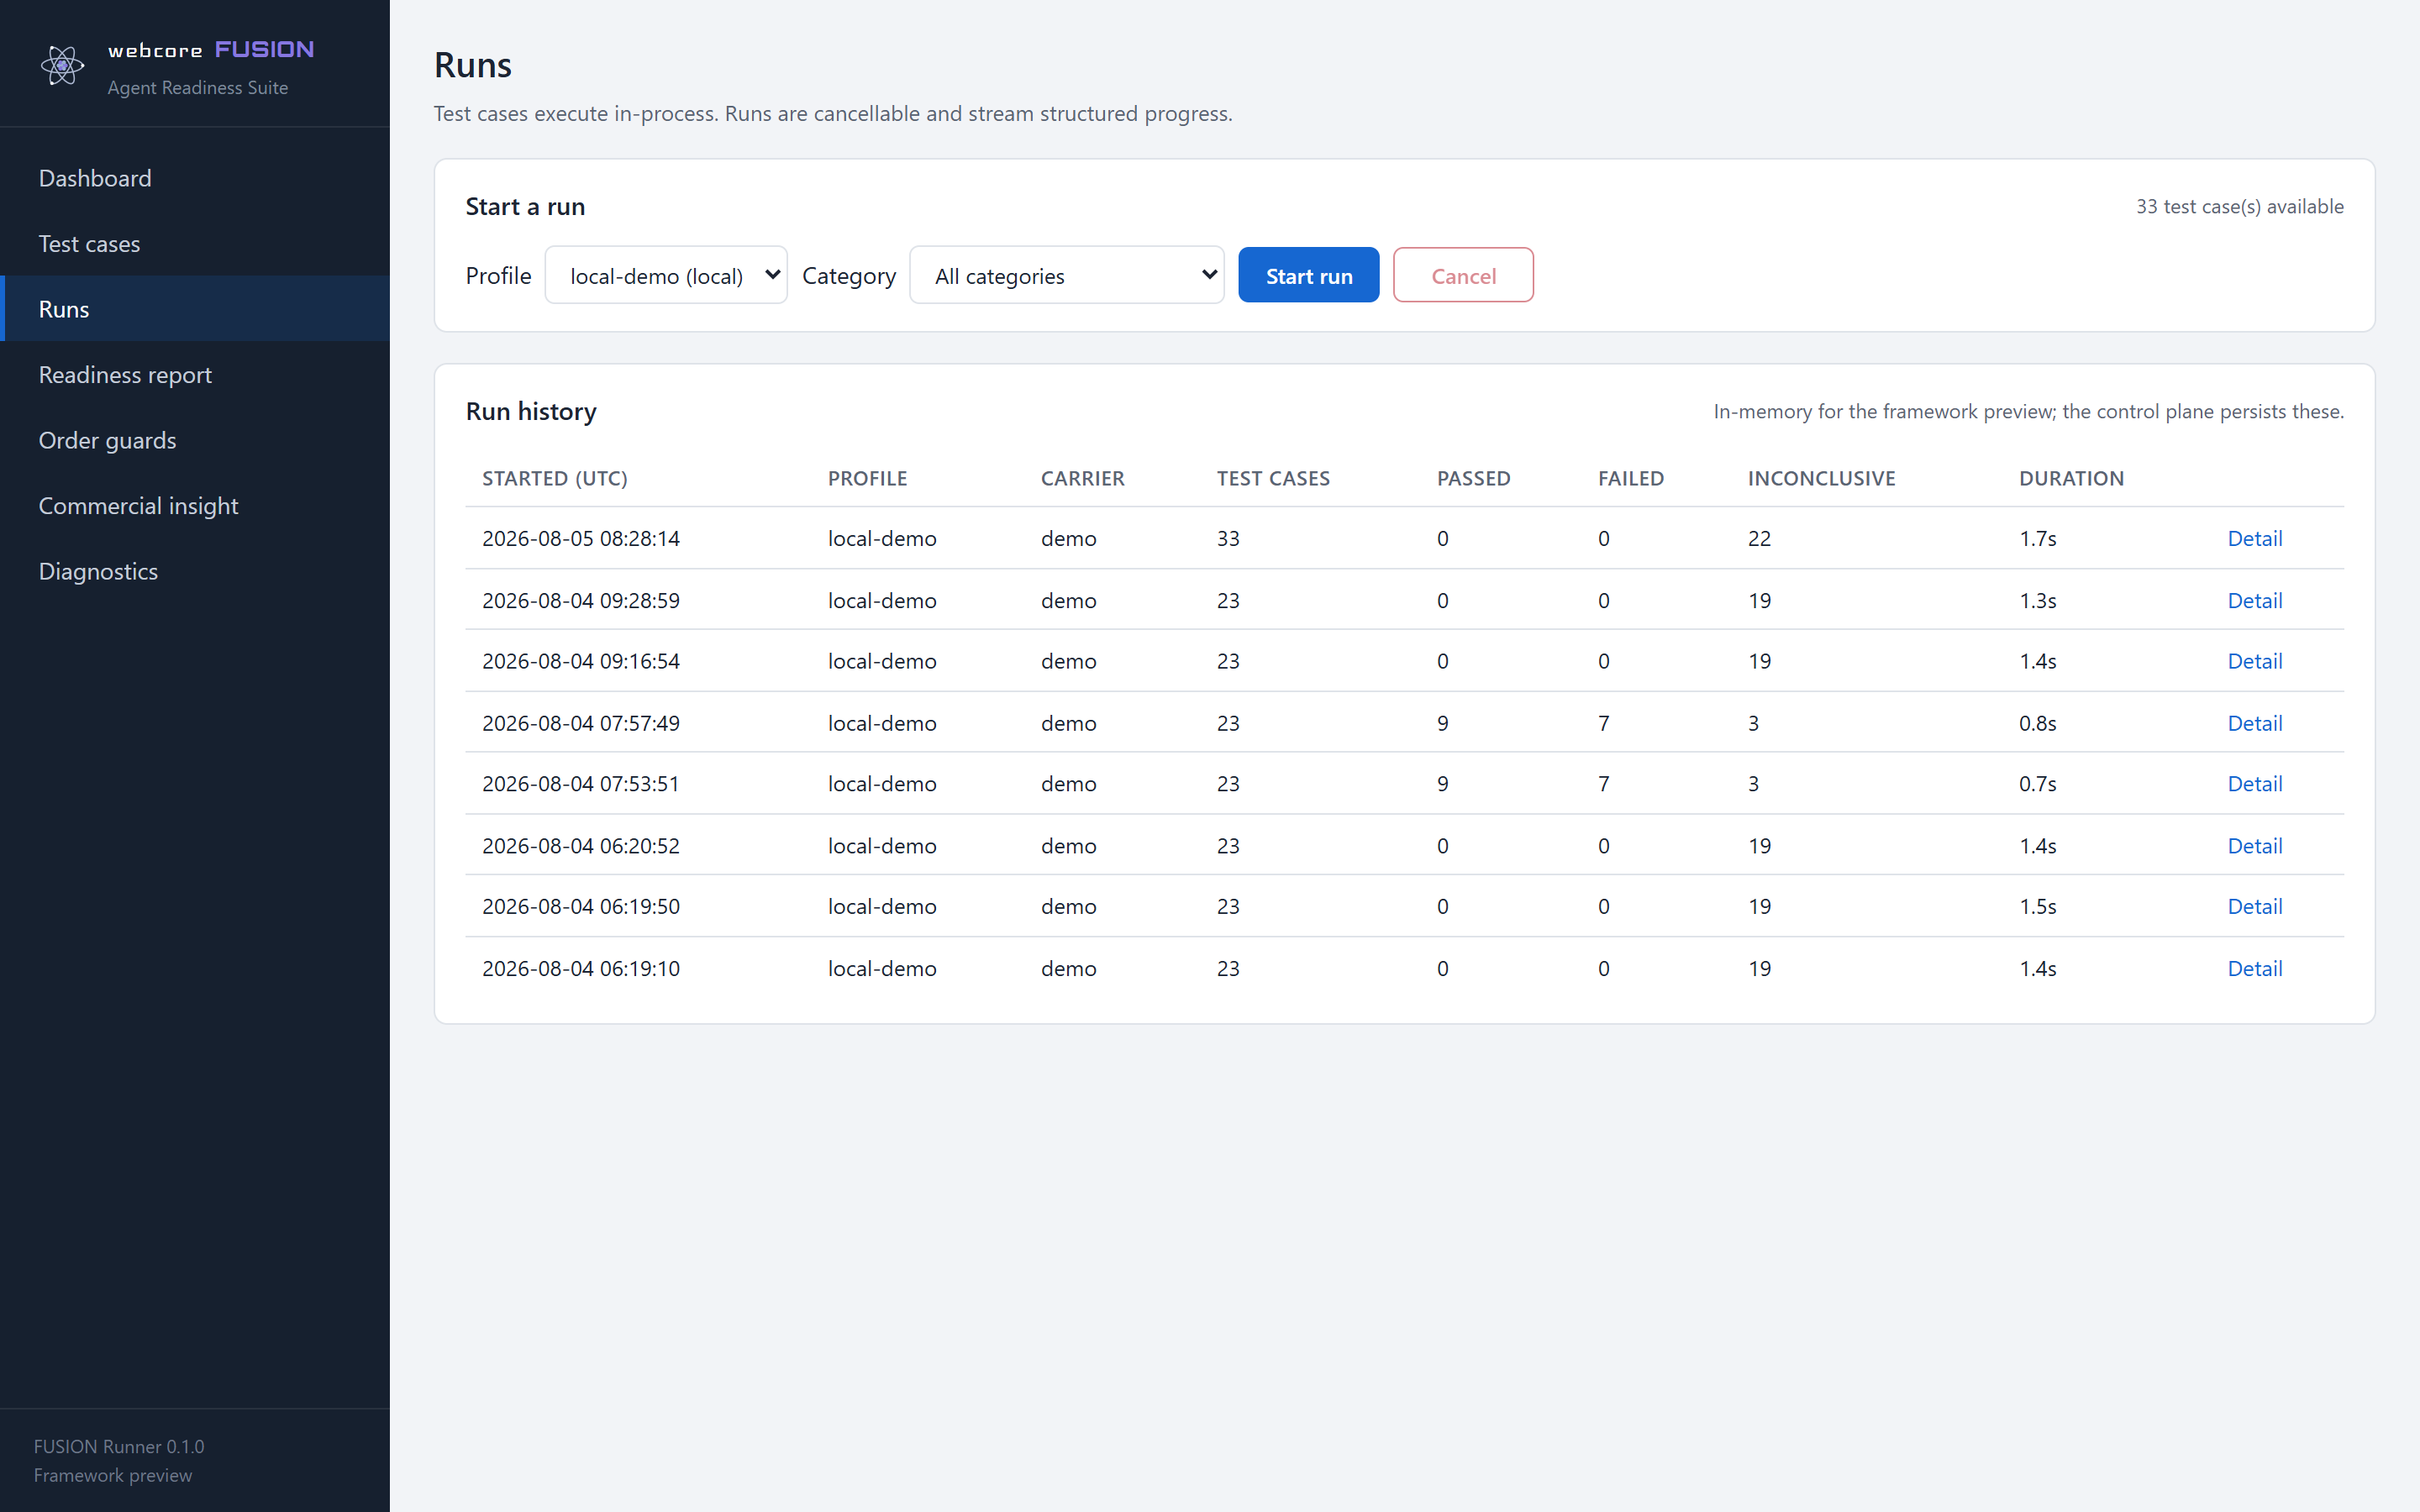Click the INCONCLUSIVE column header
Screen dimensions: 2420x1512
tap(1821, 478)
